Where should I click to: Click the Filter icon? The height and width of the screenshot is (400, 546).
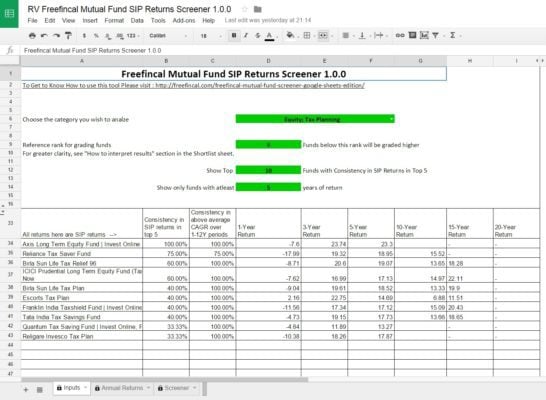tap(435, 35)
